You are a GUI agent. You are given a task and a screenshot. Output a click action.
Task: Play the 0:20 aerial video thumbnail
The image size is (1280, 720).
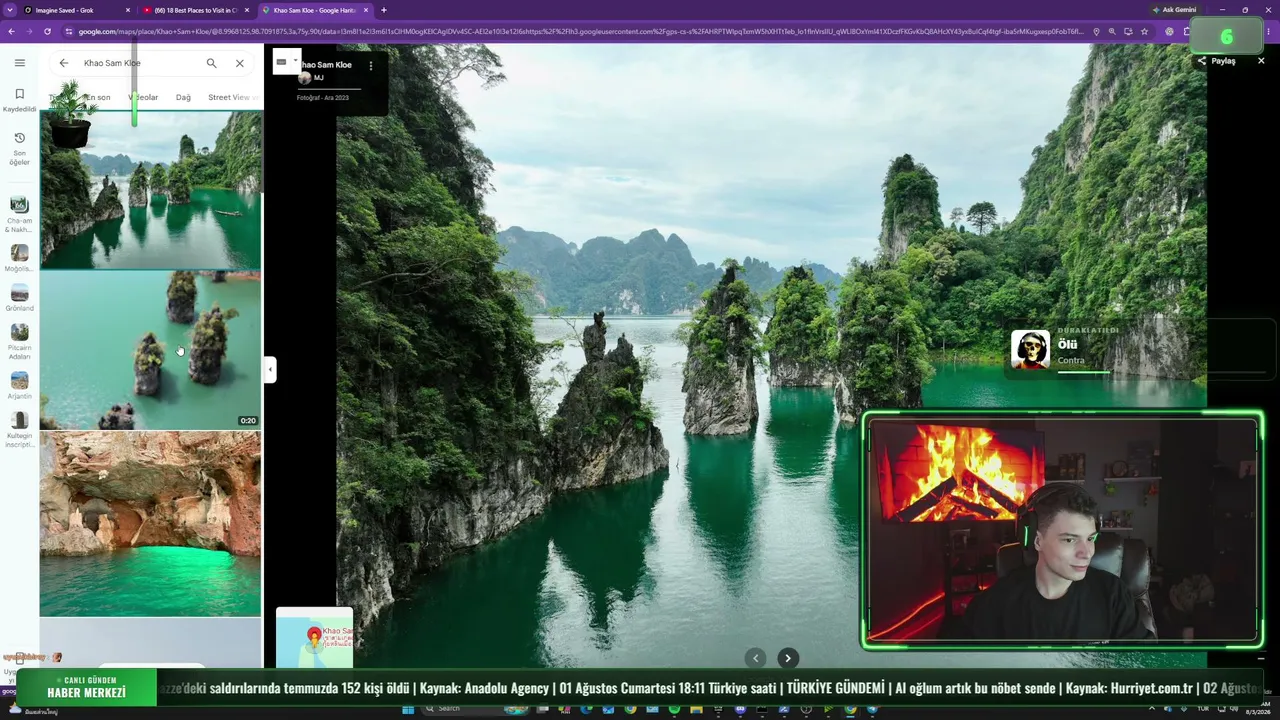150,350
